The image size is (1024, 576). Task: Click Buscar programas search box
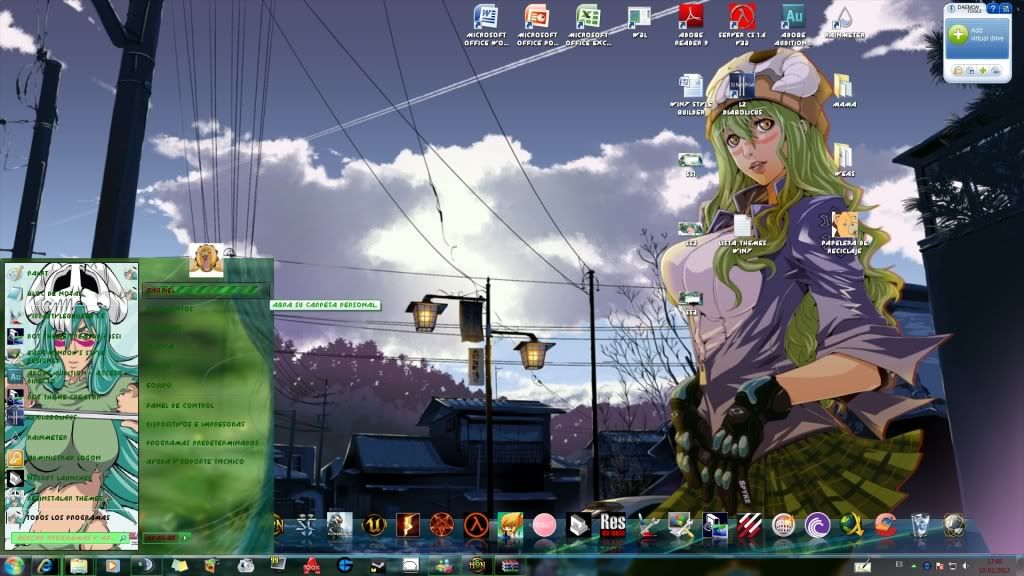(x=69, y=538)
